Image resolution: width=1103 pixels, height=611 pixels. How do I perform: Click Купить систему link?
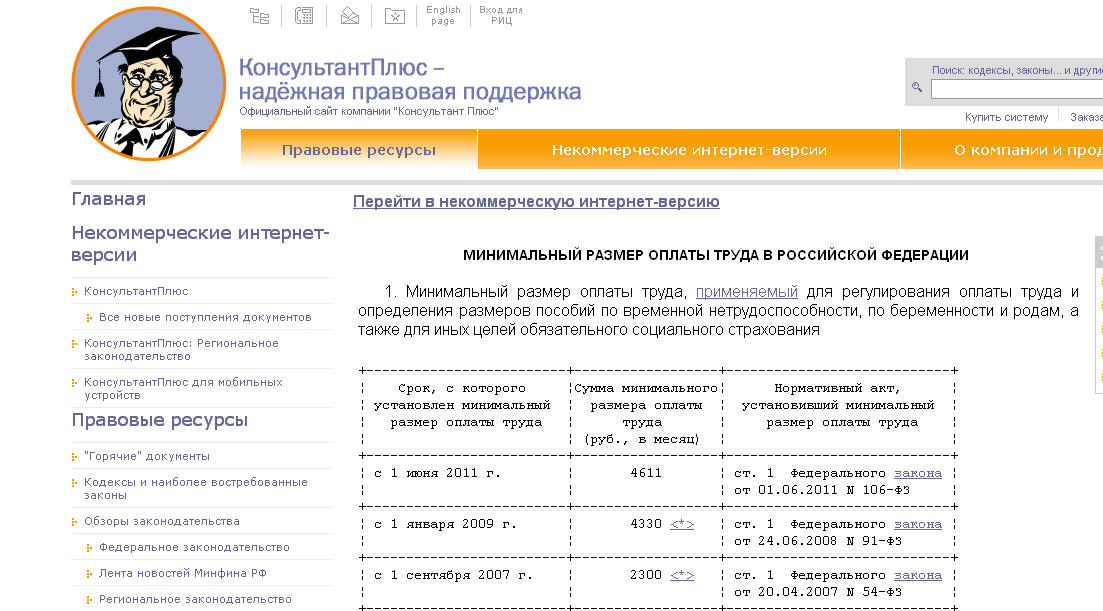pos(1006,117)
